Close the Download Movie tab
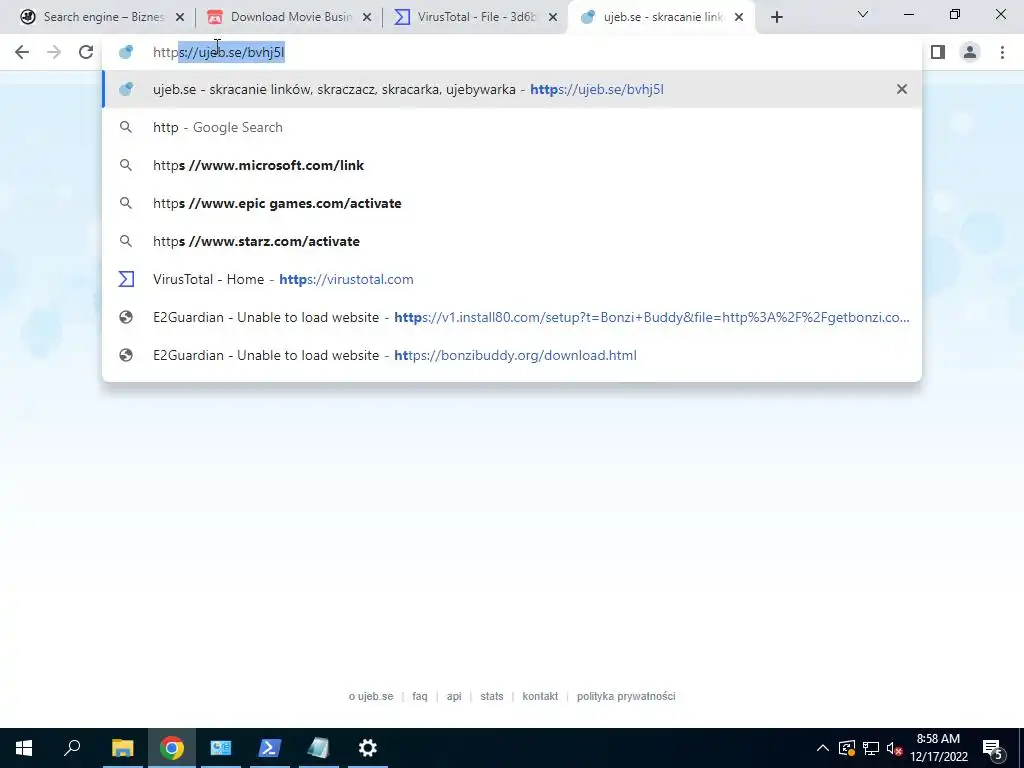Viewport: 1024px width, 768px height. 367,18
